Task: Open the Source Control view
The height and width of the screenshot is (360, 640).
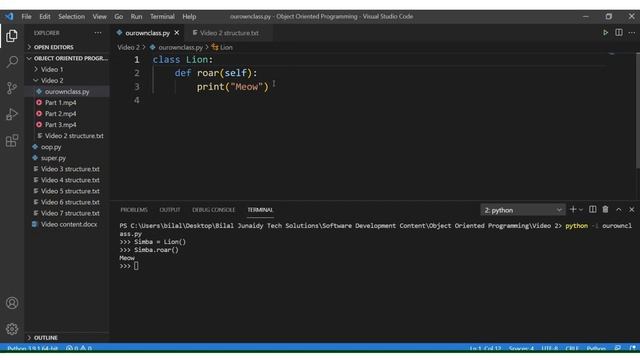Action: 12,88
